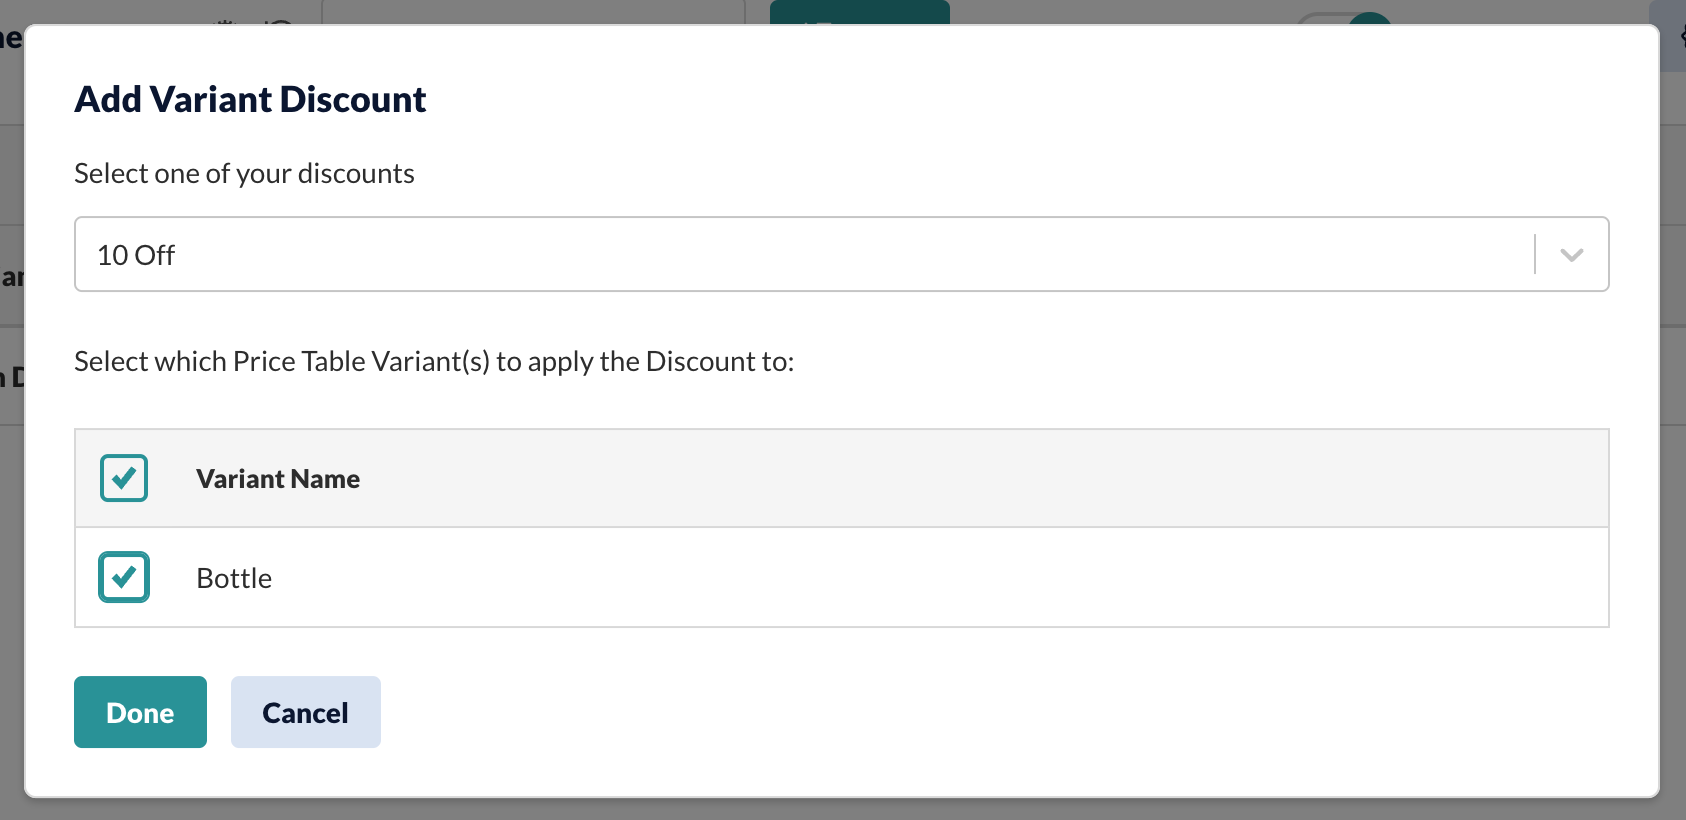This screenshot has width=1686, height=820.
Task: Click the Bottle label text
Action: pos(234,578)
